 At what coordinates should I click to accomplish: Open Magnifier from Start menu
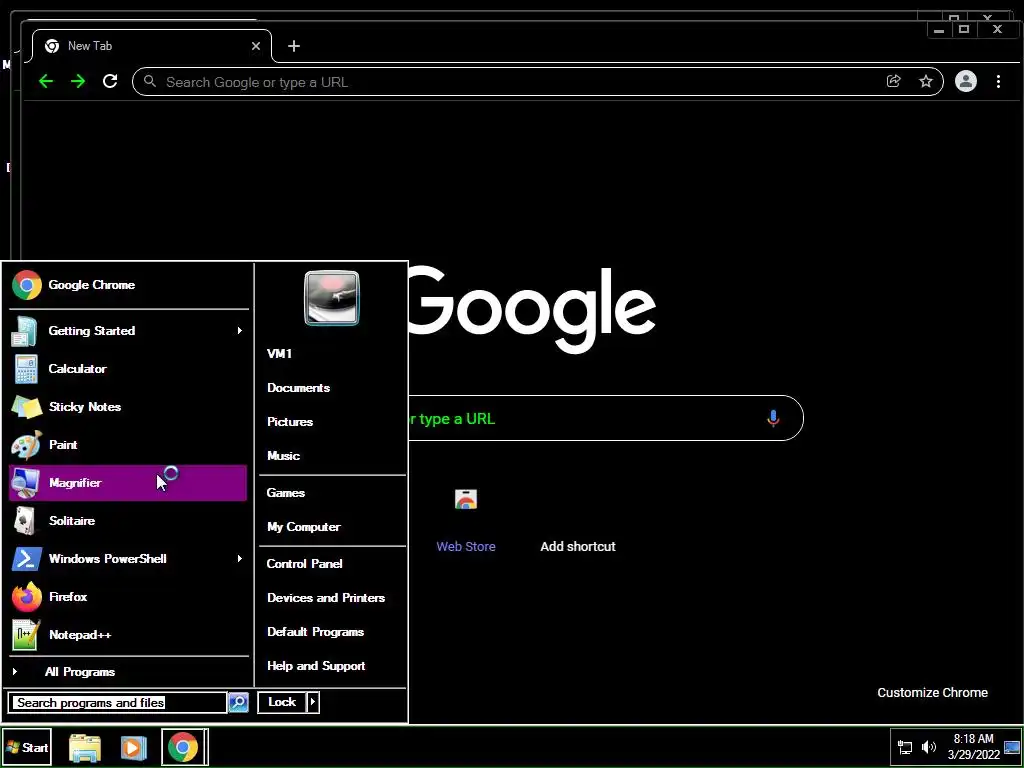click(128, 483)
